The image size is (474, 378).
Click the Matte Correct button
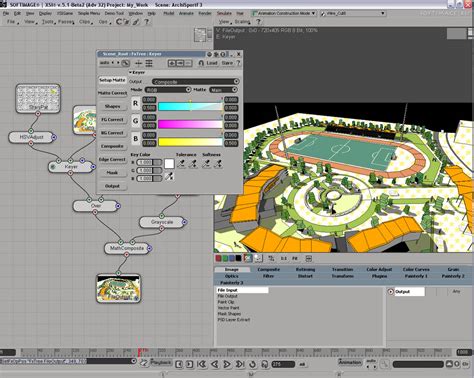[x=112, y=93]
